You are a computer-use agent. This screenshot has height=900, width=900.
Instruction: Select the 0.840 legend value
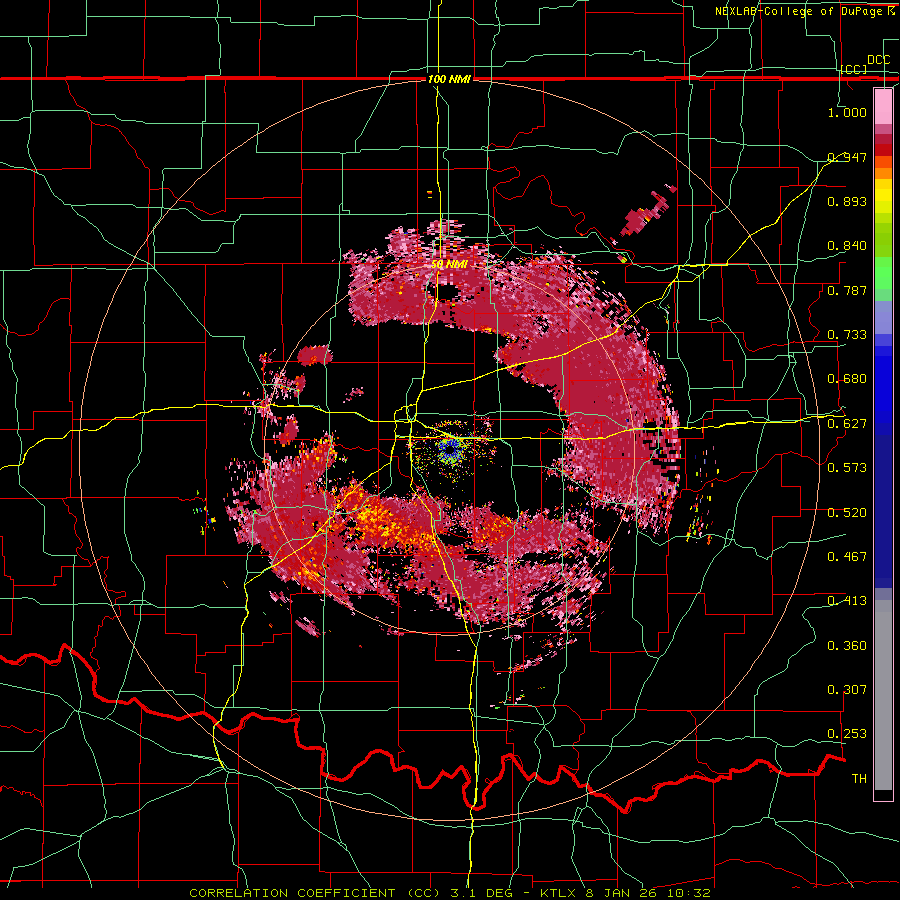click(847, 246)
